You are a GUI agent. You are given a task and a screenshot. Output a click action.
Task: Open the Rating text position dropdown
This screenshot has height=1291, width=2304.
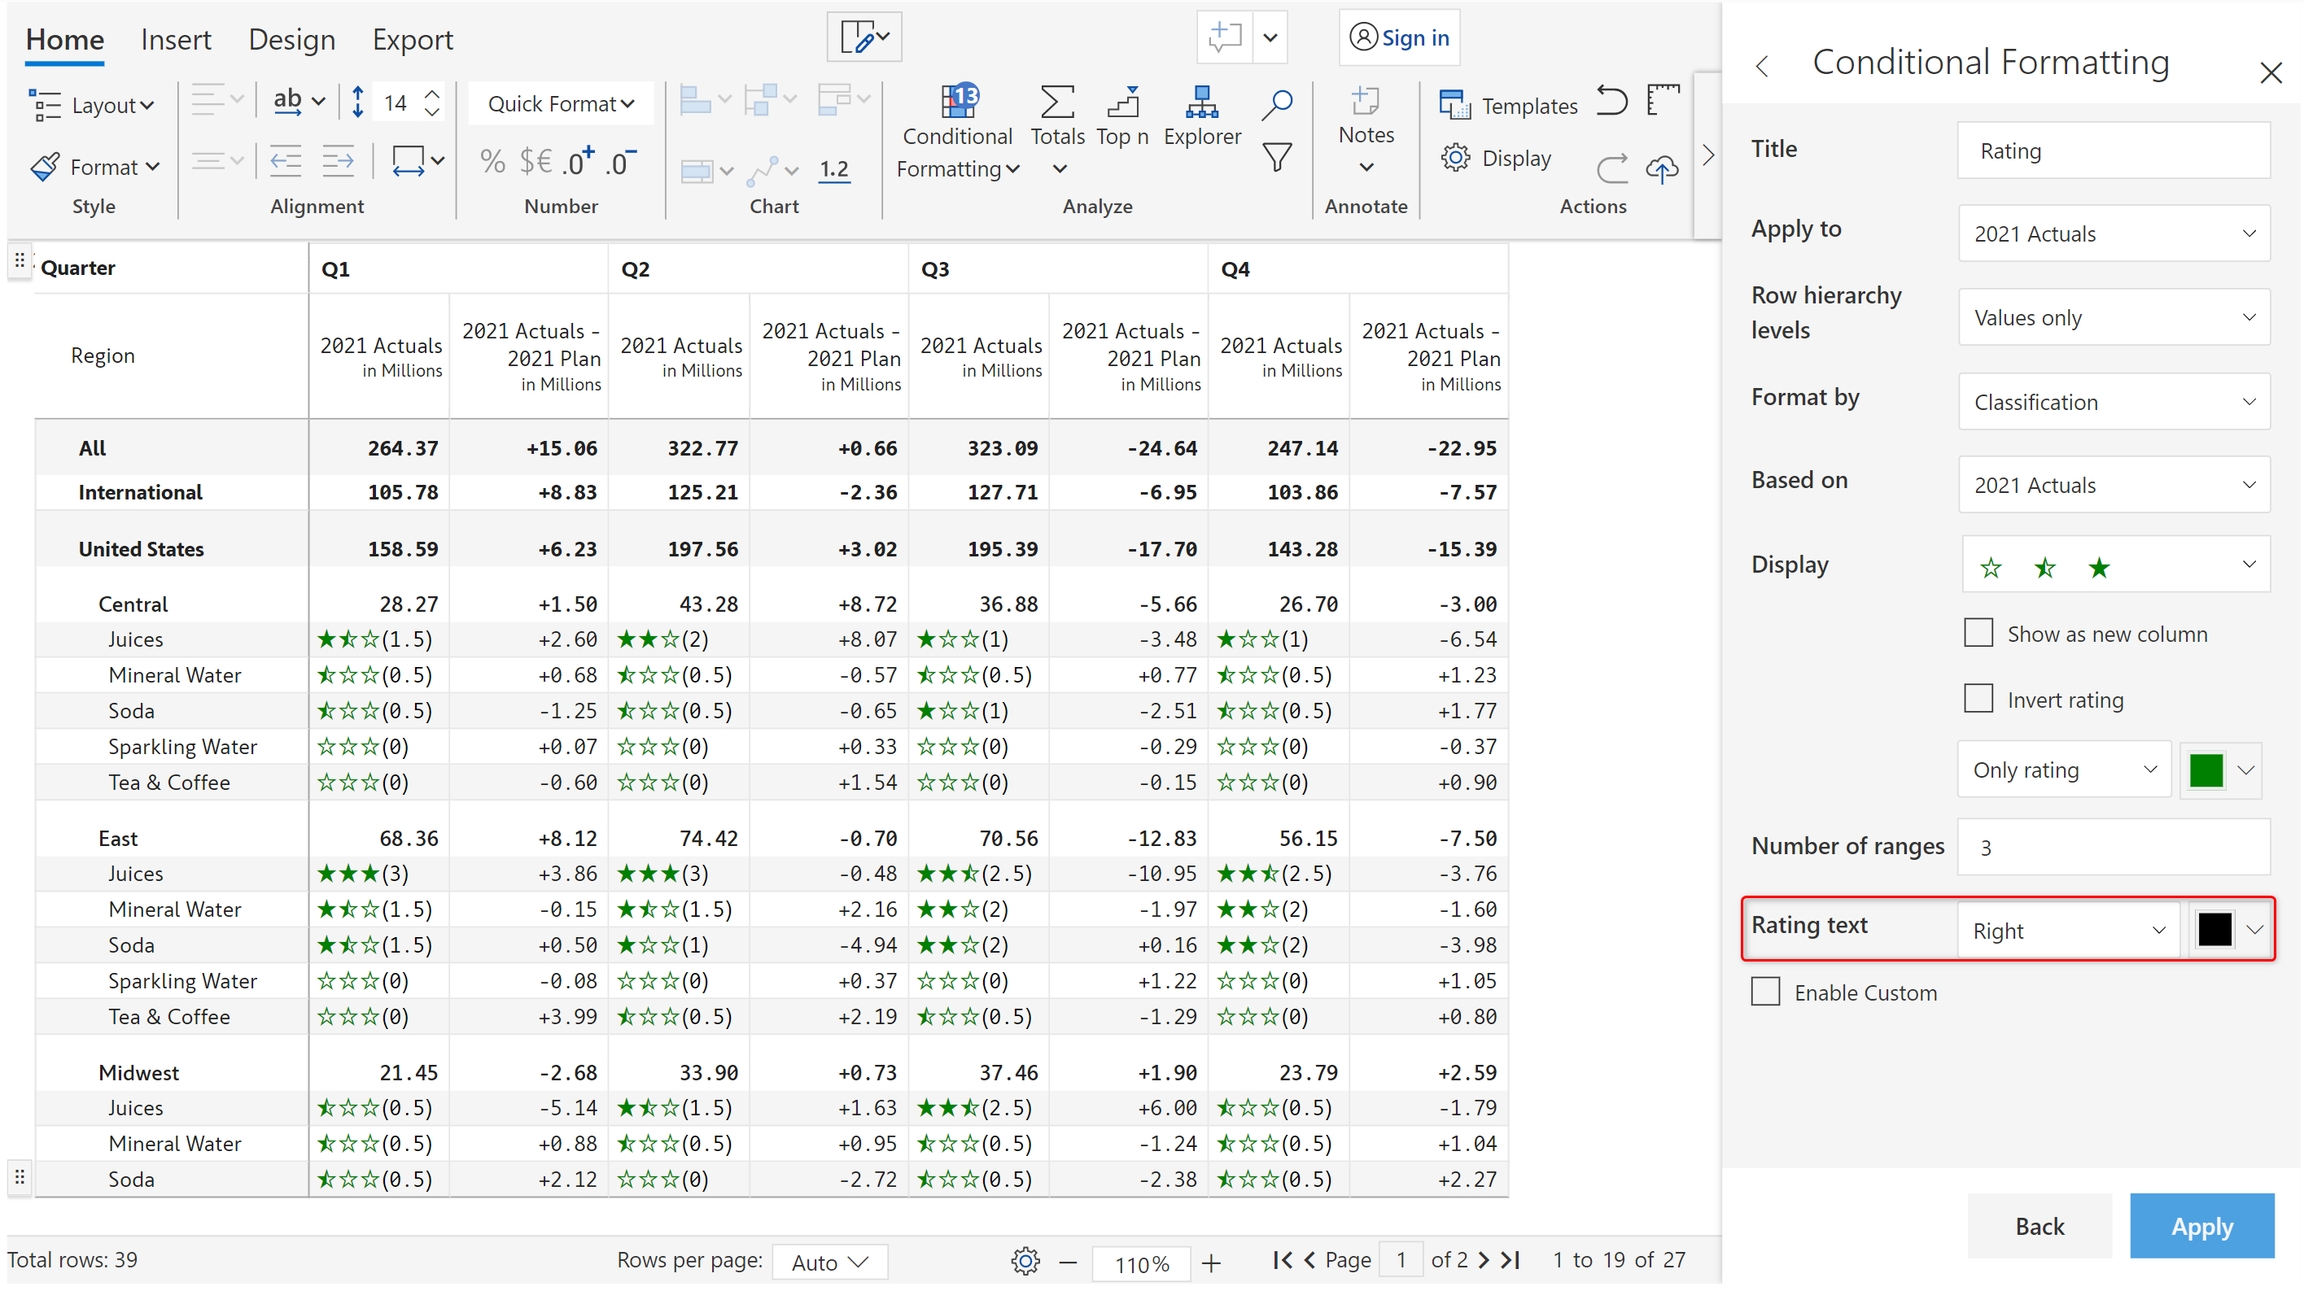pyautogui.click(x=2067, y=931)
